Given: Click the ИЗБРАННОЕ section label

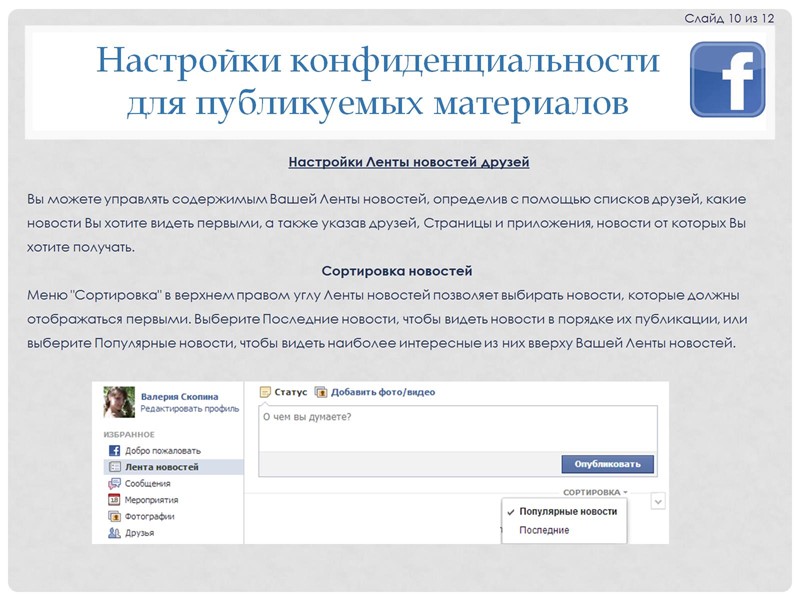Looking at the screenshot, I should [129, 435].
